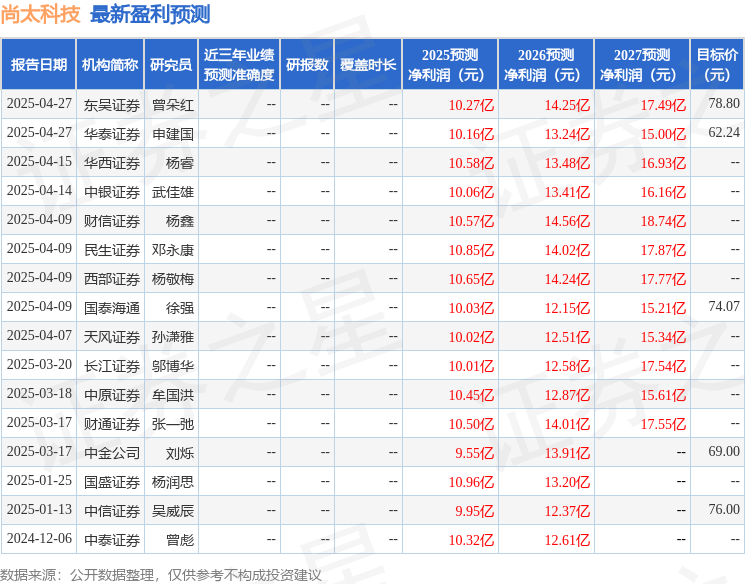Click the date 2025-04-15
Viewport: 745px width, 584px height.
39,161
